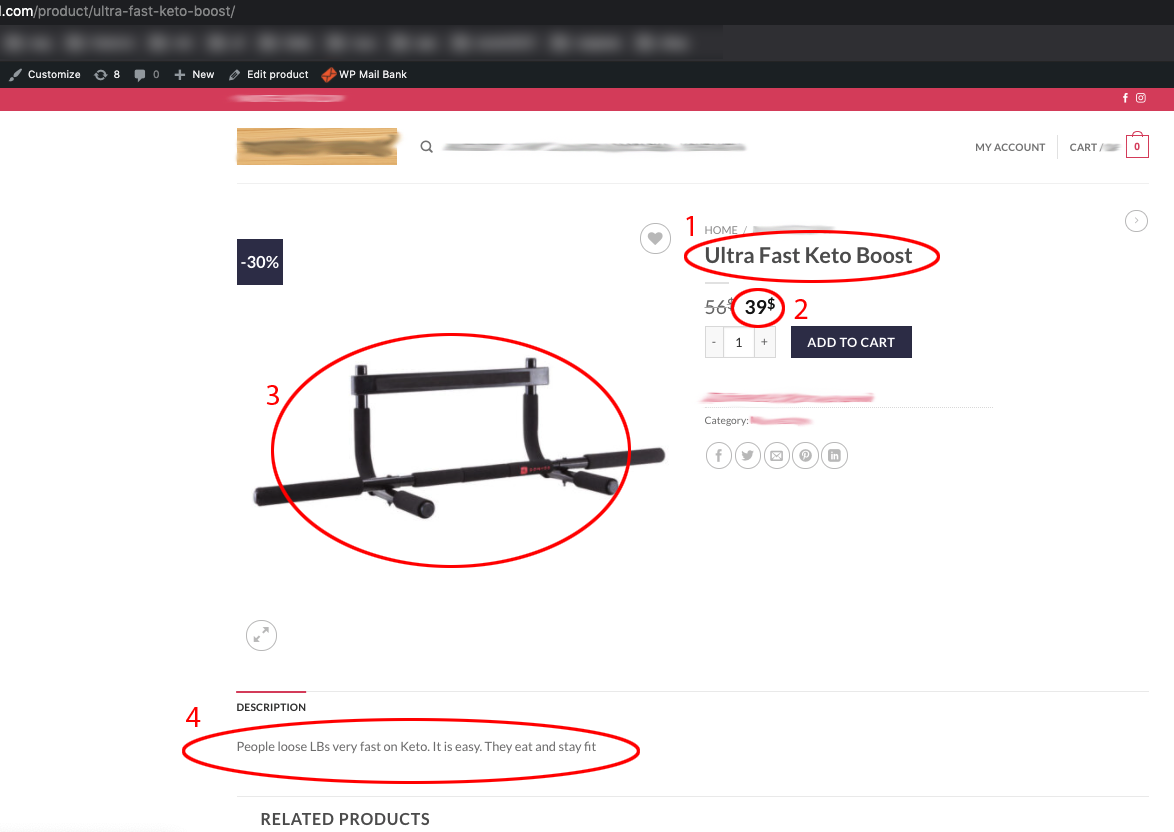Open Instagram link in top bar
Image resolution: width=1174 pixels, height=832 pixels.
(x=1140, y=98)
